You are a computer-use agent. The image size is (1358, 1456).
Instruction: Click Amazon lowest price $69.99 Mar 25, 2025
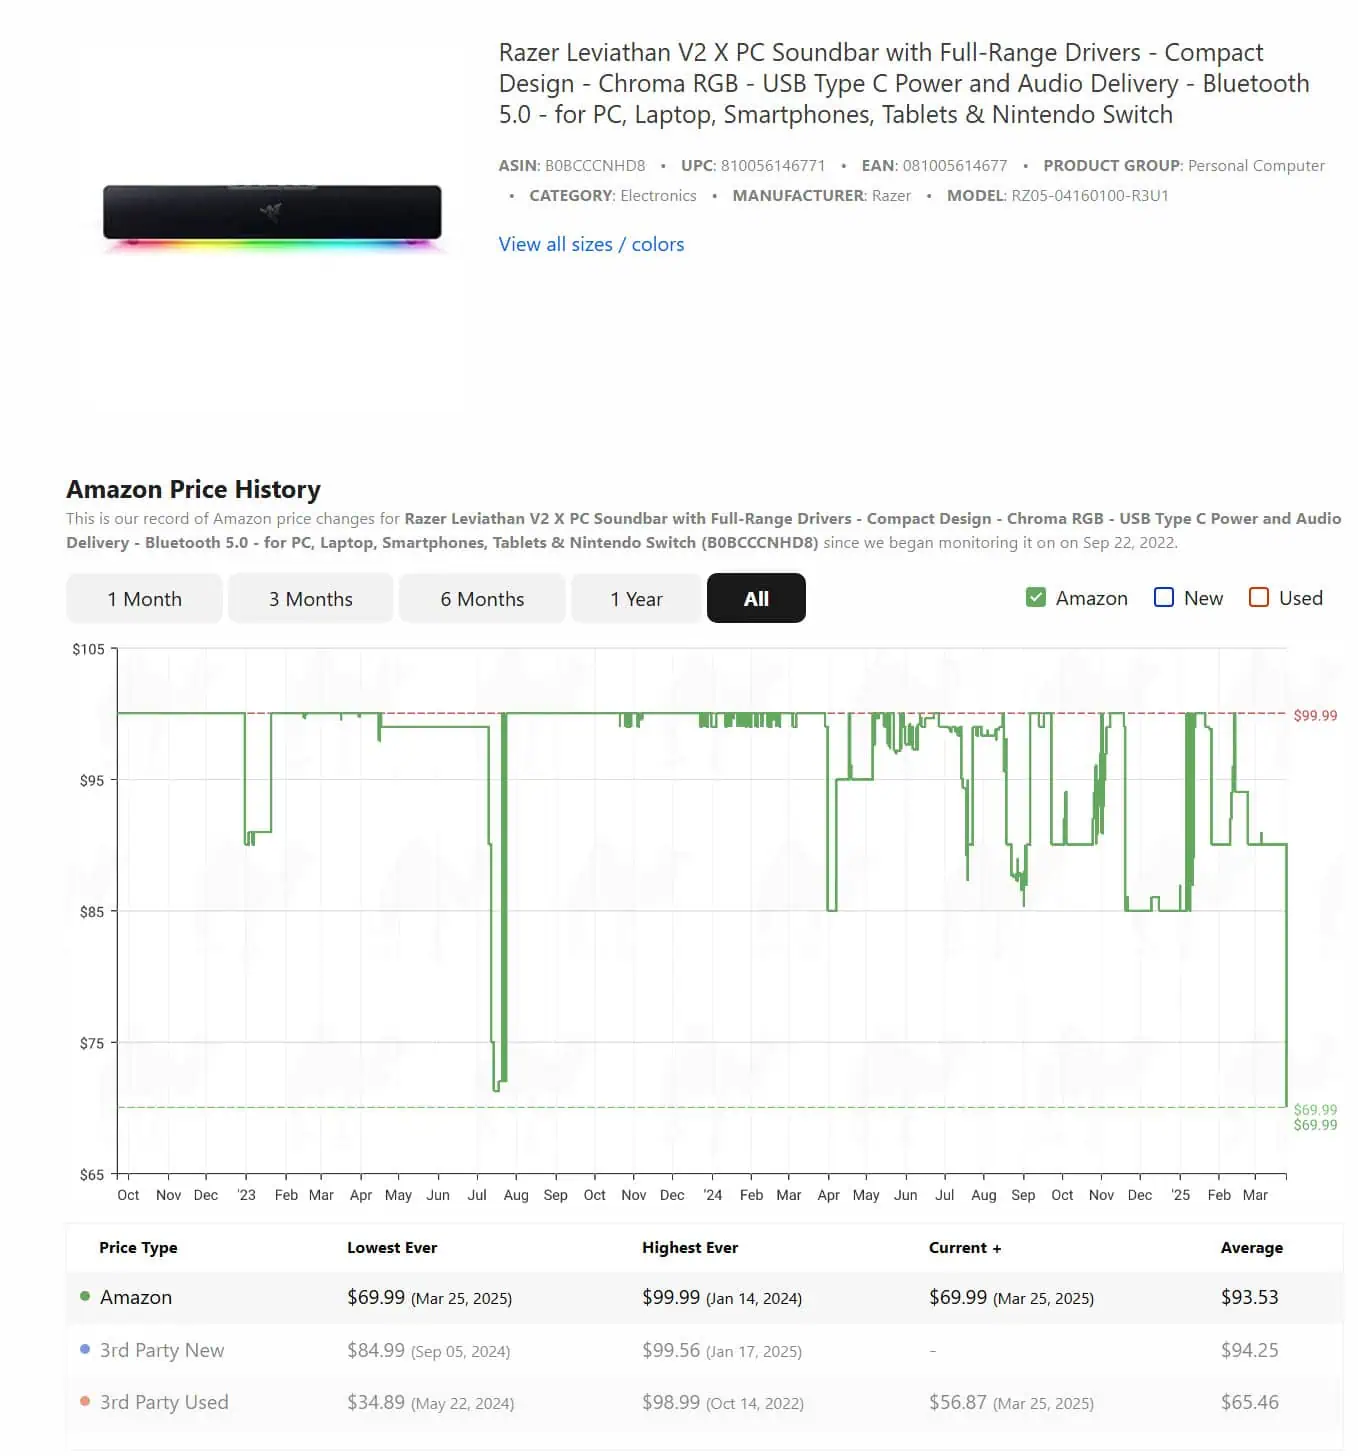pos(429,1297)
